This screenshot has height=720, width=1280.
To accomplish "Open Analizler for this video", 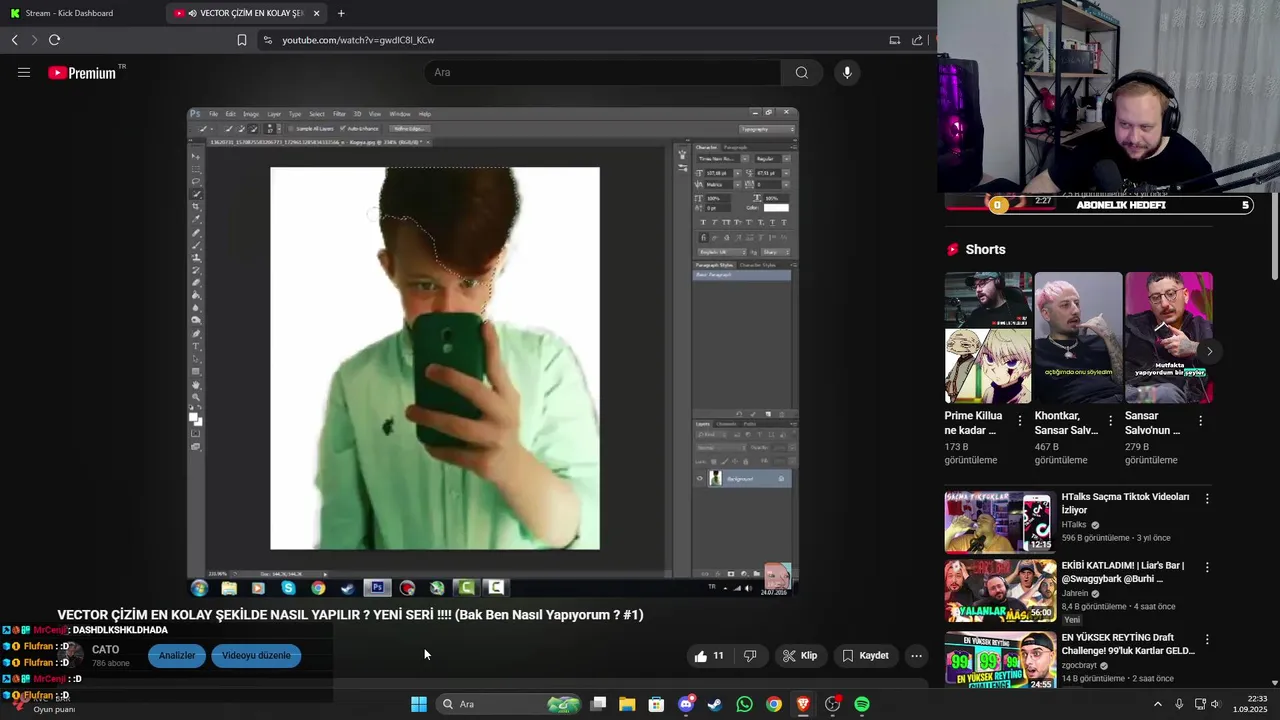I will click(177, 656).
